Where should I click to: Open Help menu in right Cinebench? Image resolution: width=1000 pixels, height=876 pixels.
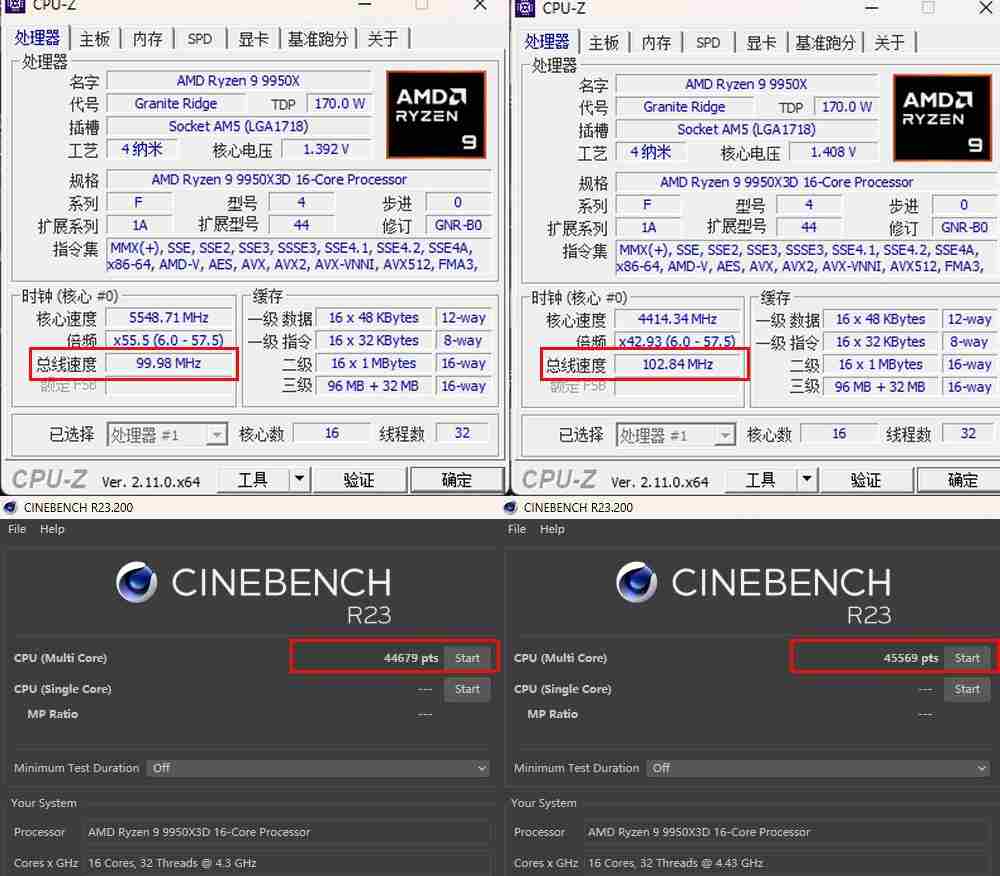[552, 529]
